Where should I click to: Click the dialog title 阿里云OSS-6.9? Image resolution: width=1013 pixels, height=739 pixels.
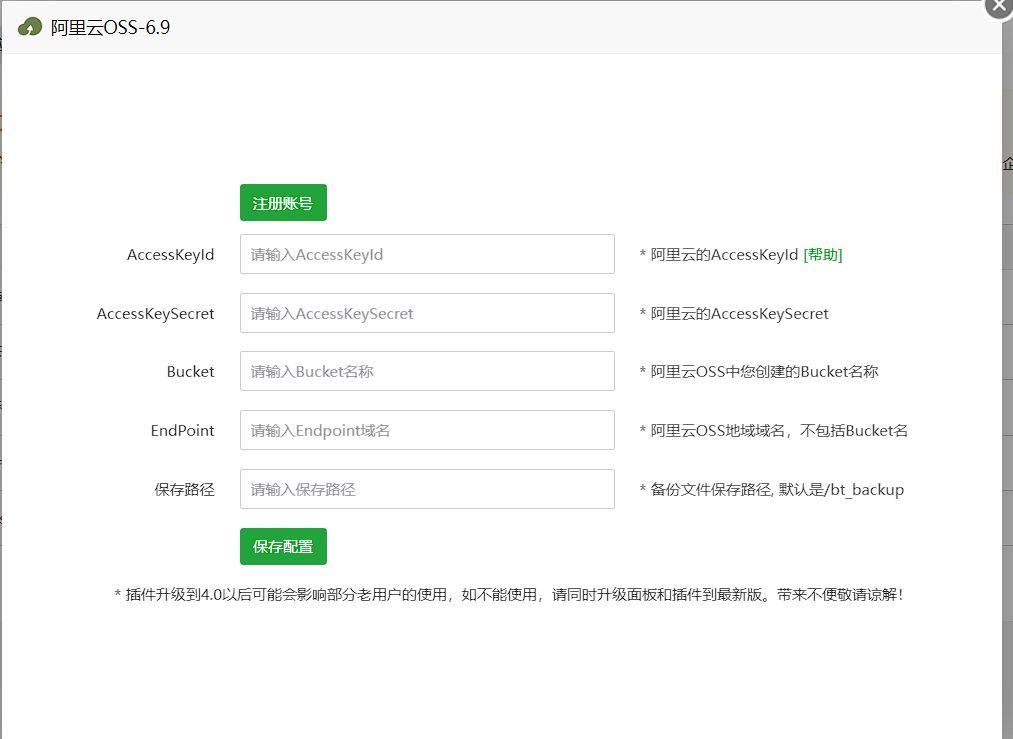(110, 27)
